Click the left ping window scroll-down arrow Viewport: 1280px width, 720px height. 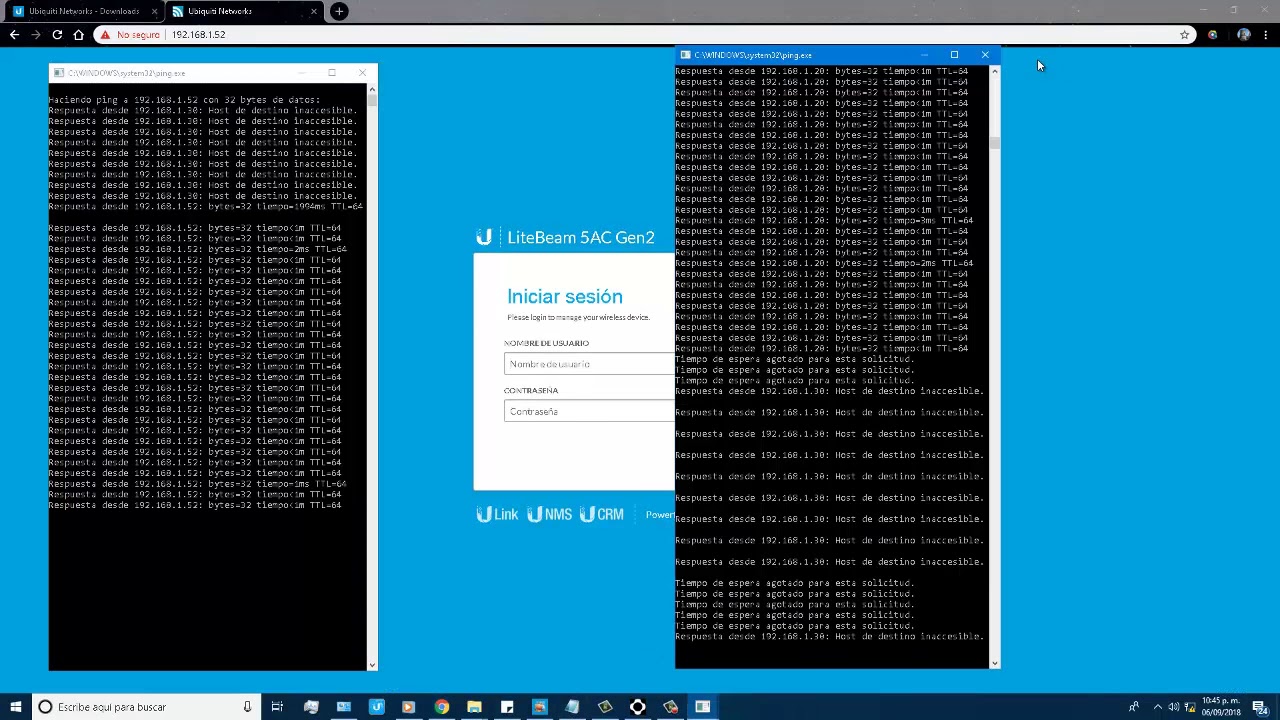click(x=372, y=664)
